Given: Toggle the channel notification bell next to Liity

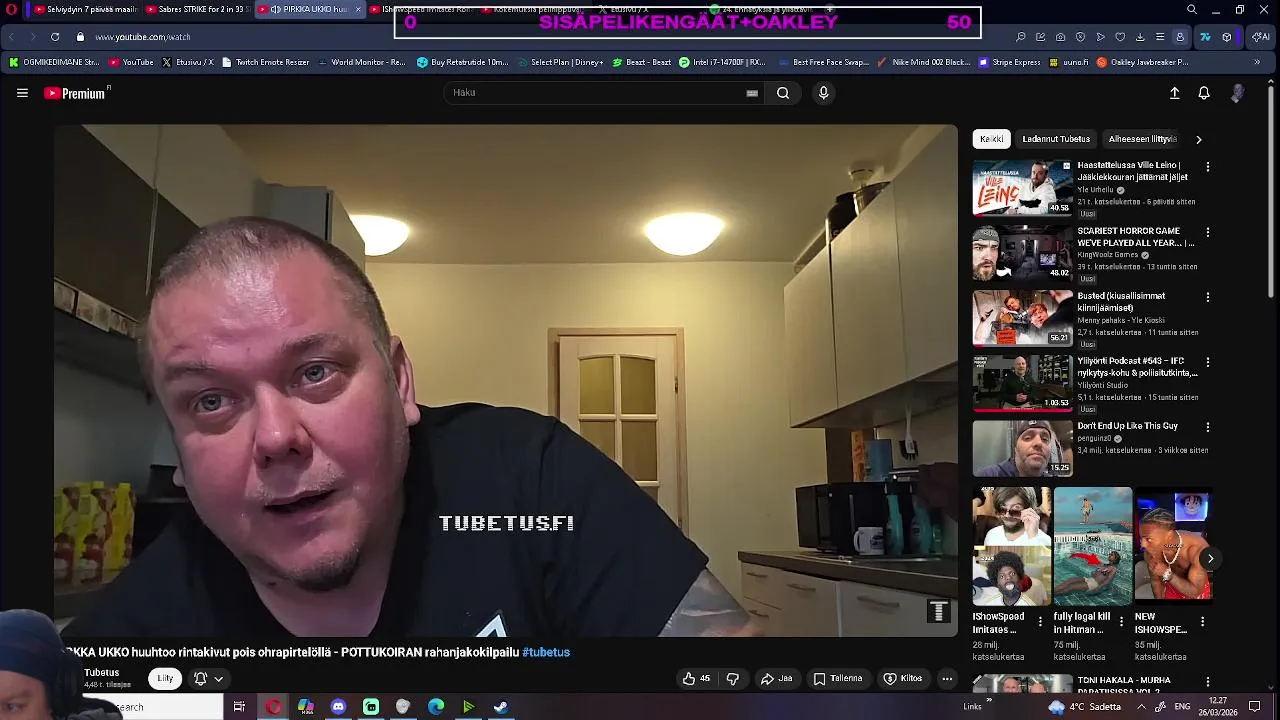Looking at the screenshot, I should 200,678.
